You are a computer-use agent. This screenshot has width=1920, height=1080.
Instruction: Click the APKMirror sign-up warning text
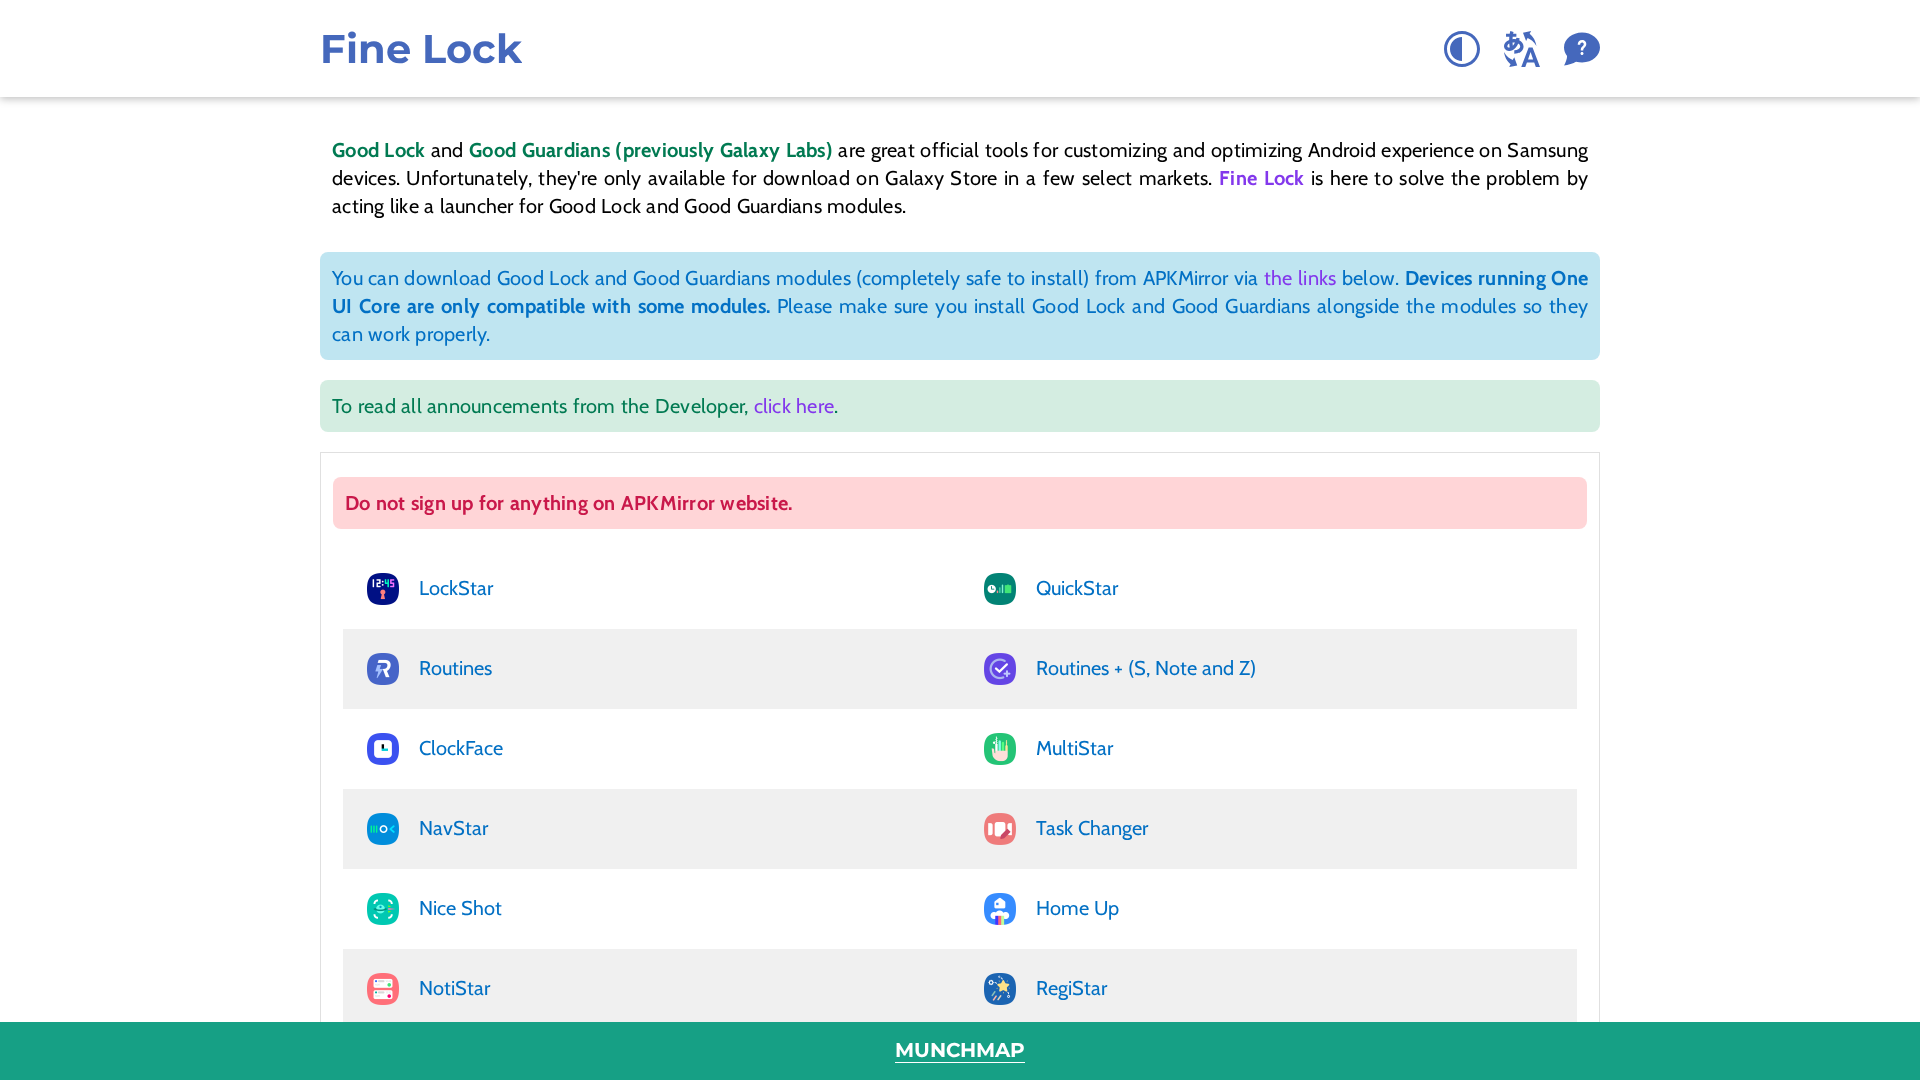[x=569, y=503]
